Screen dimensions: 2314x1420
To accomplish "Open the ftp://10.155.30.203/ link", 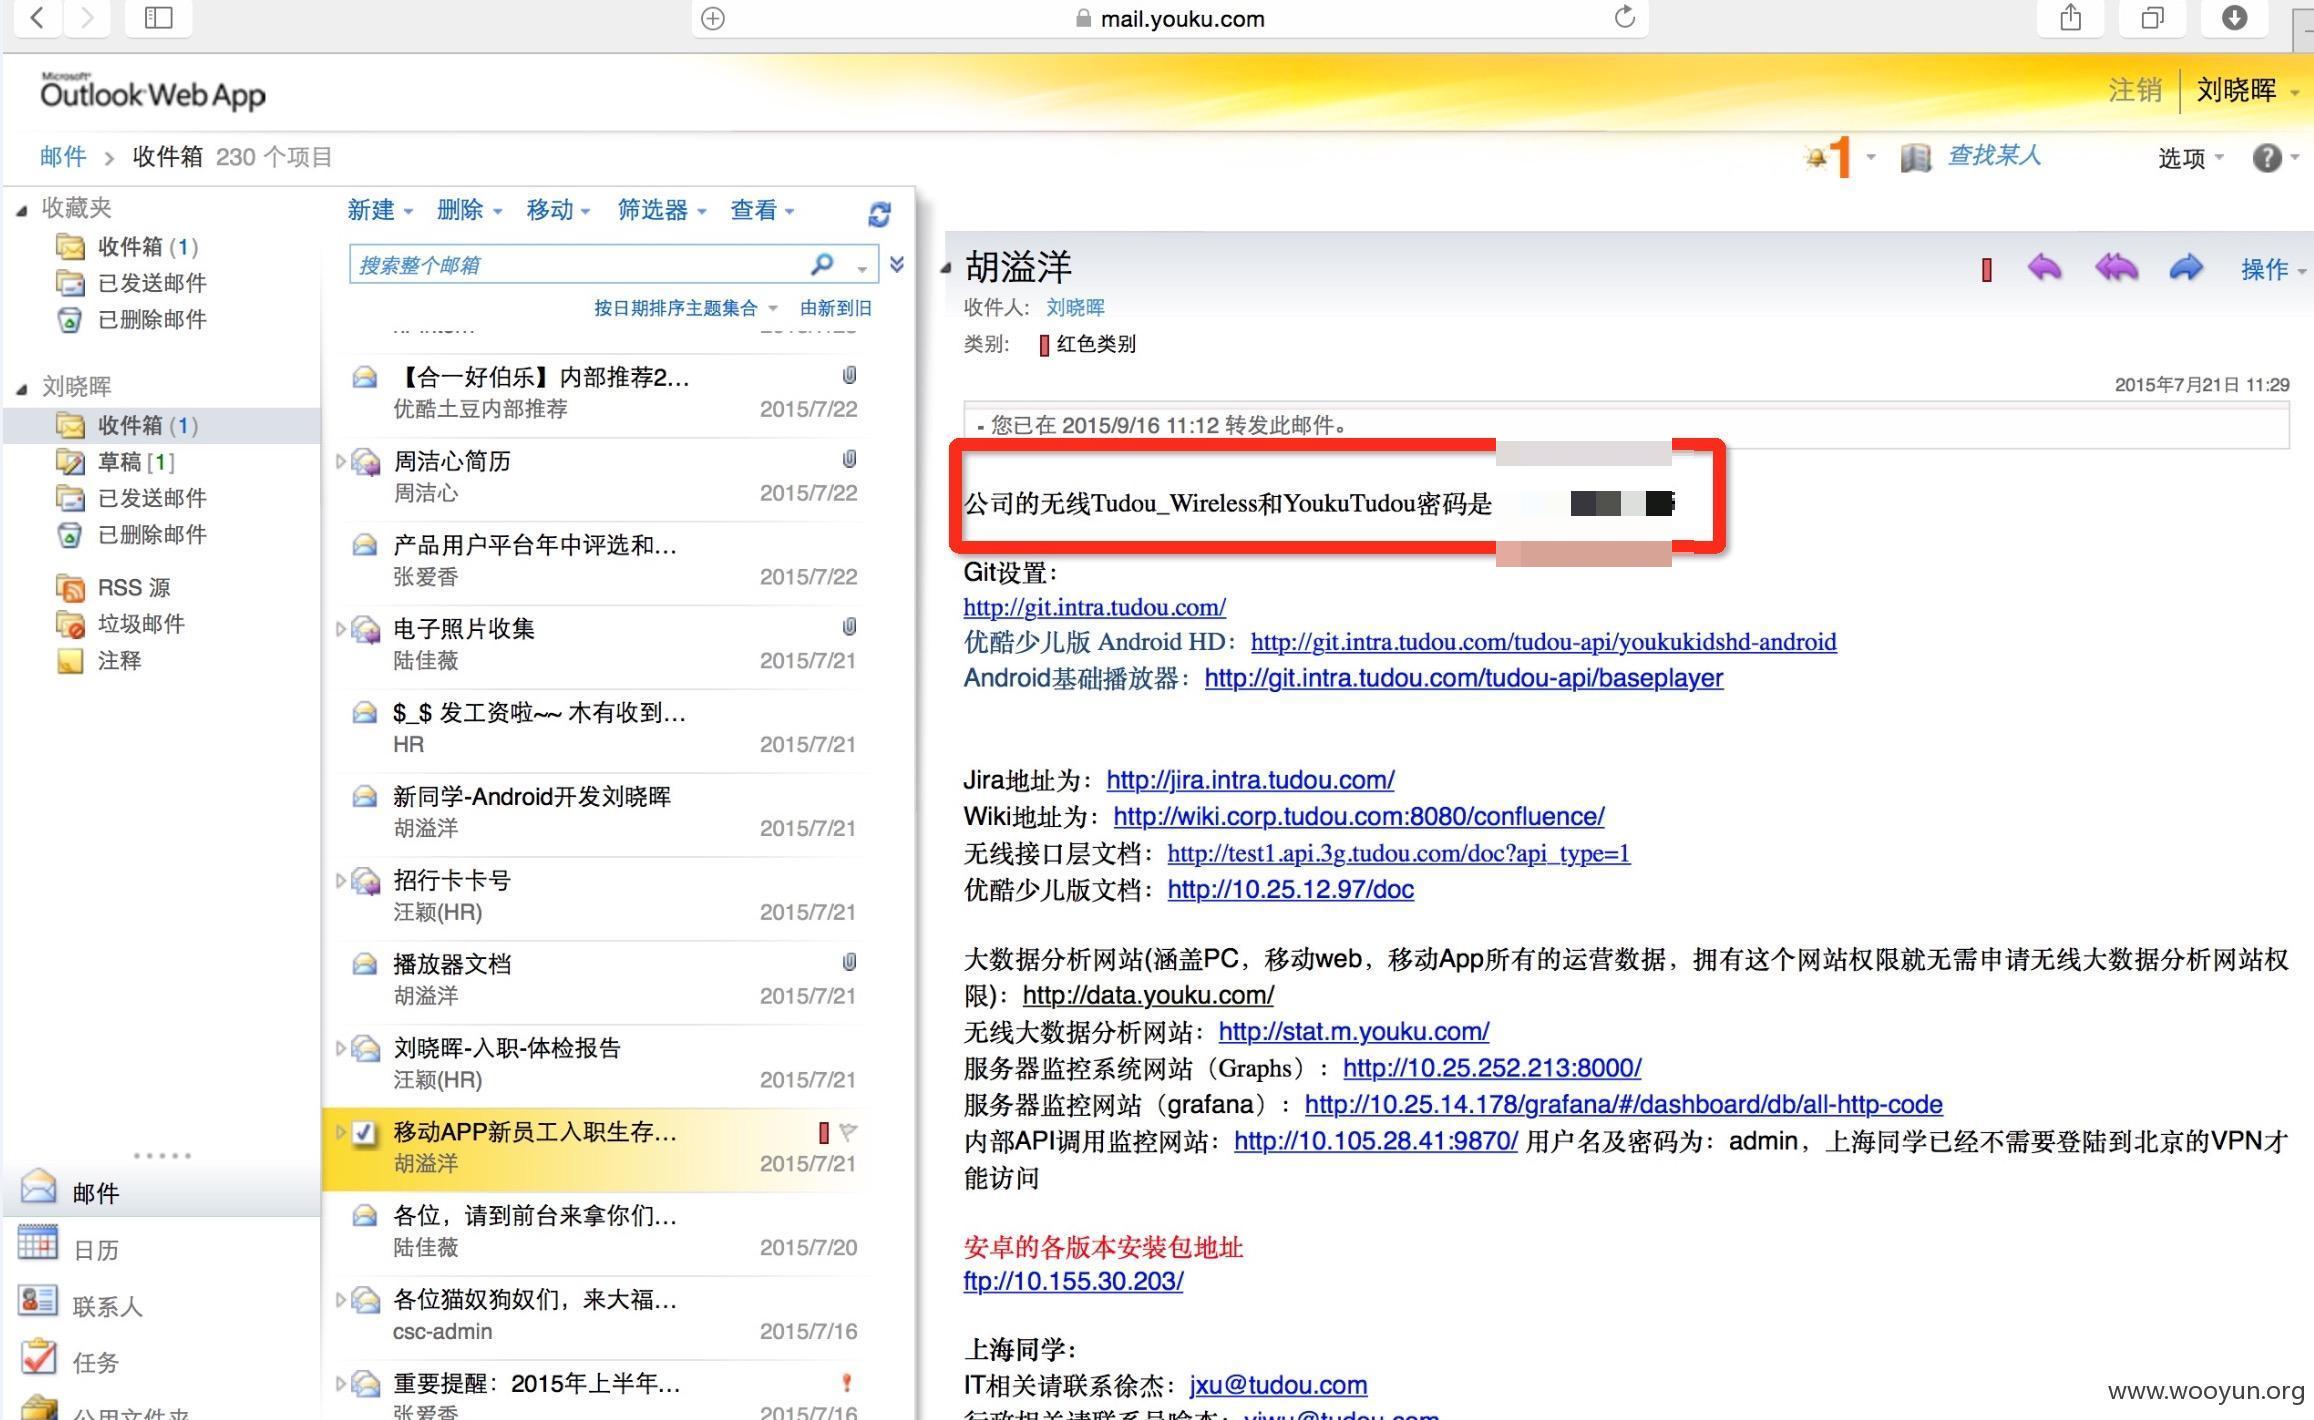I will [x=1073, y=1281].
